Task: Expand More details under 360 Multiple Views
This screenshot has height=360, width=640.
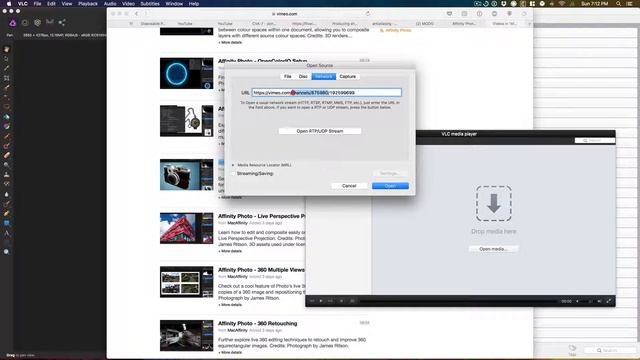Action: coord(230,305)
